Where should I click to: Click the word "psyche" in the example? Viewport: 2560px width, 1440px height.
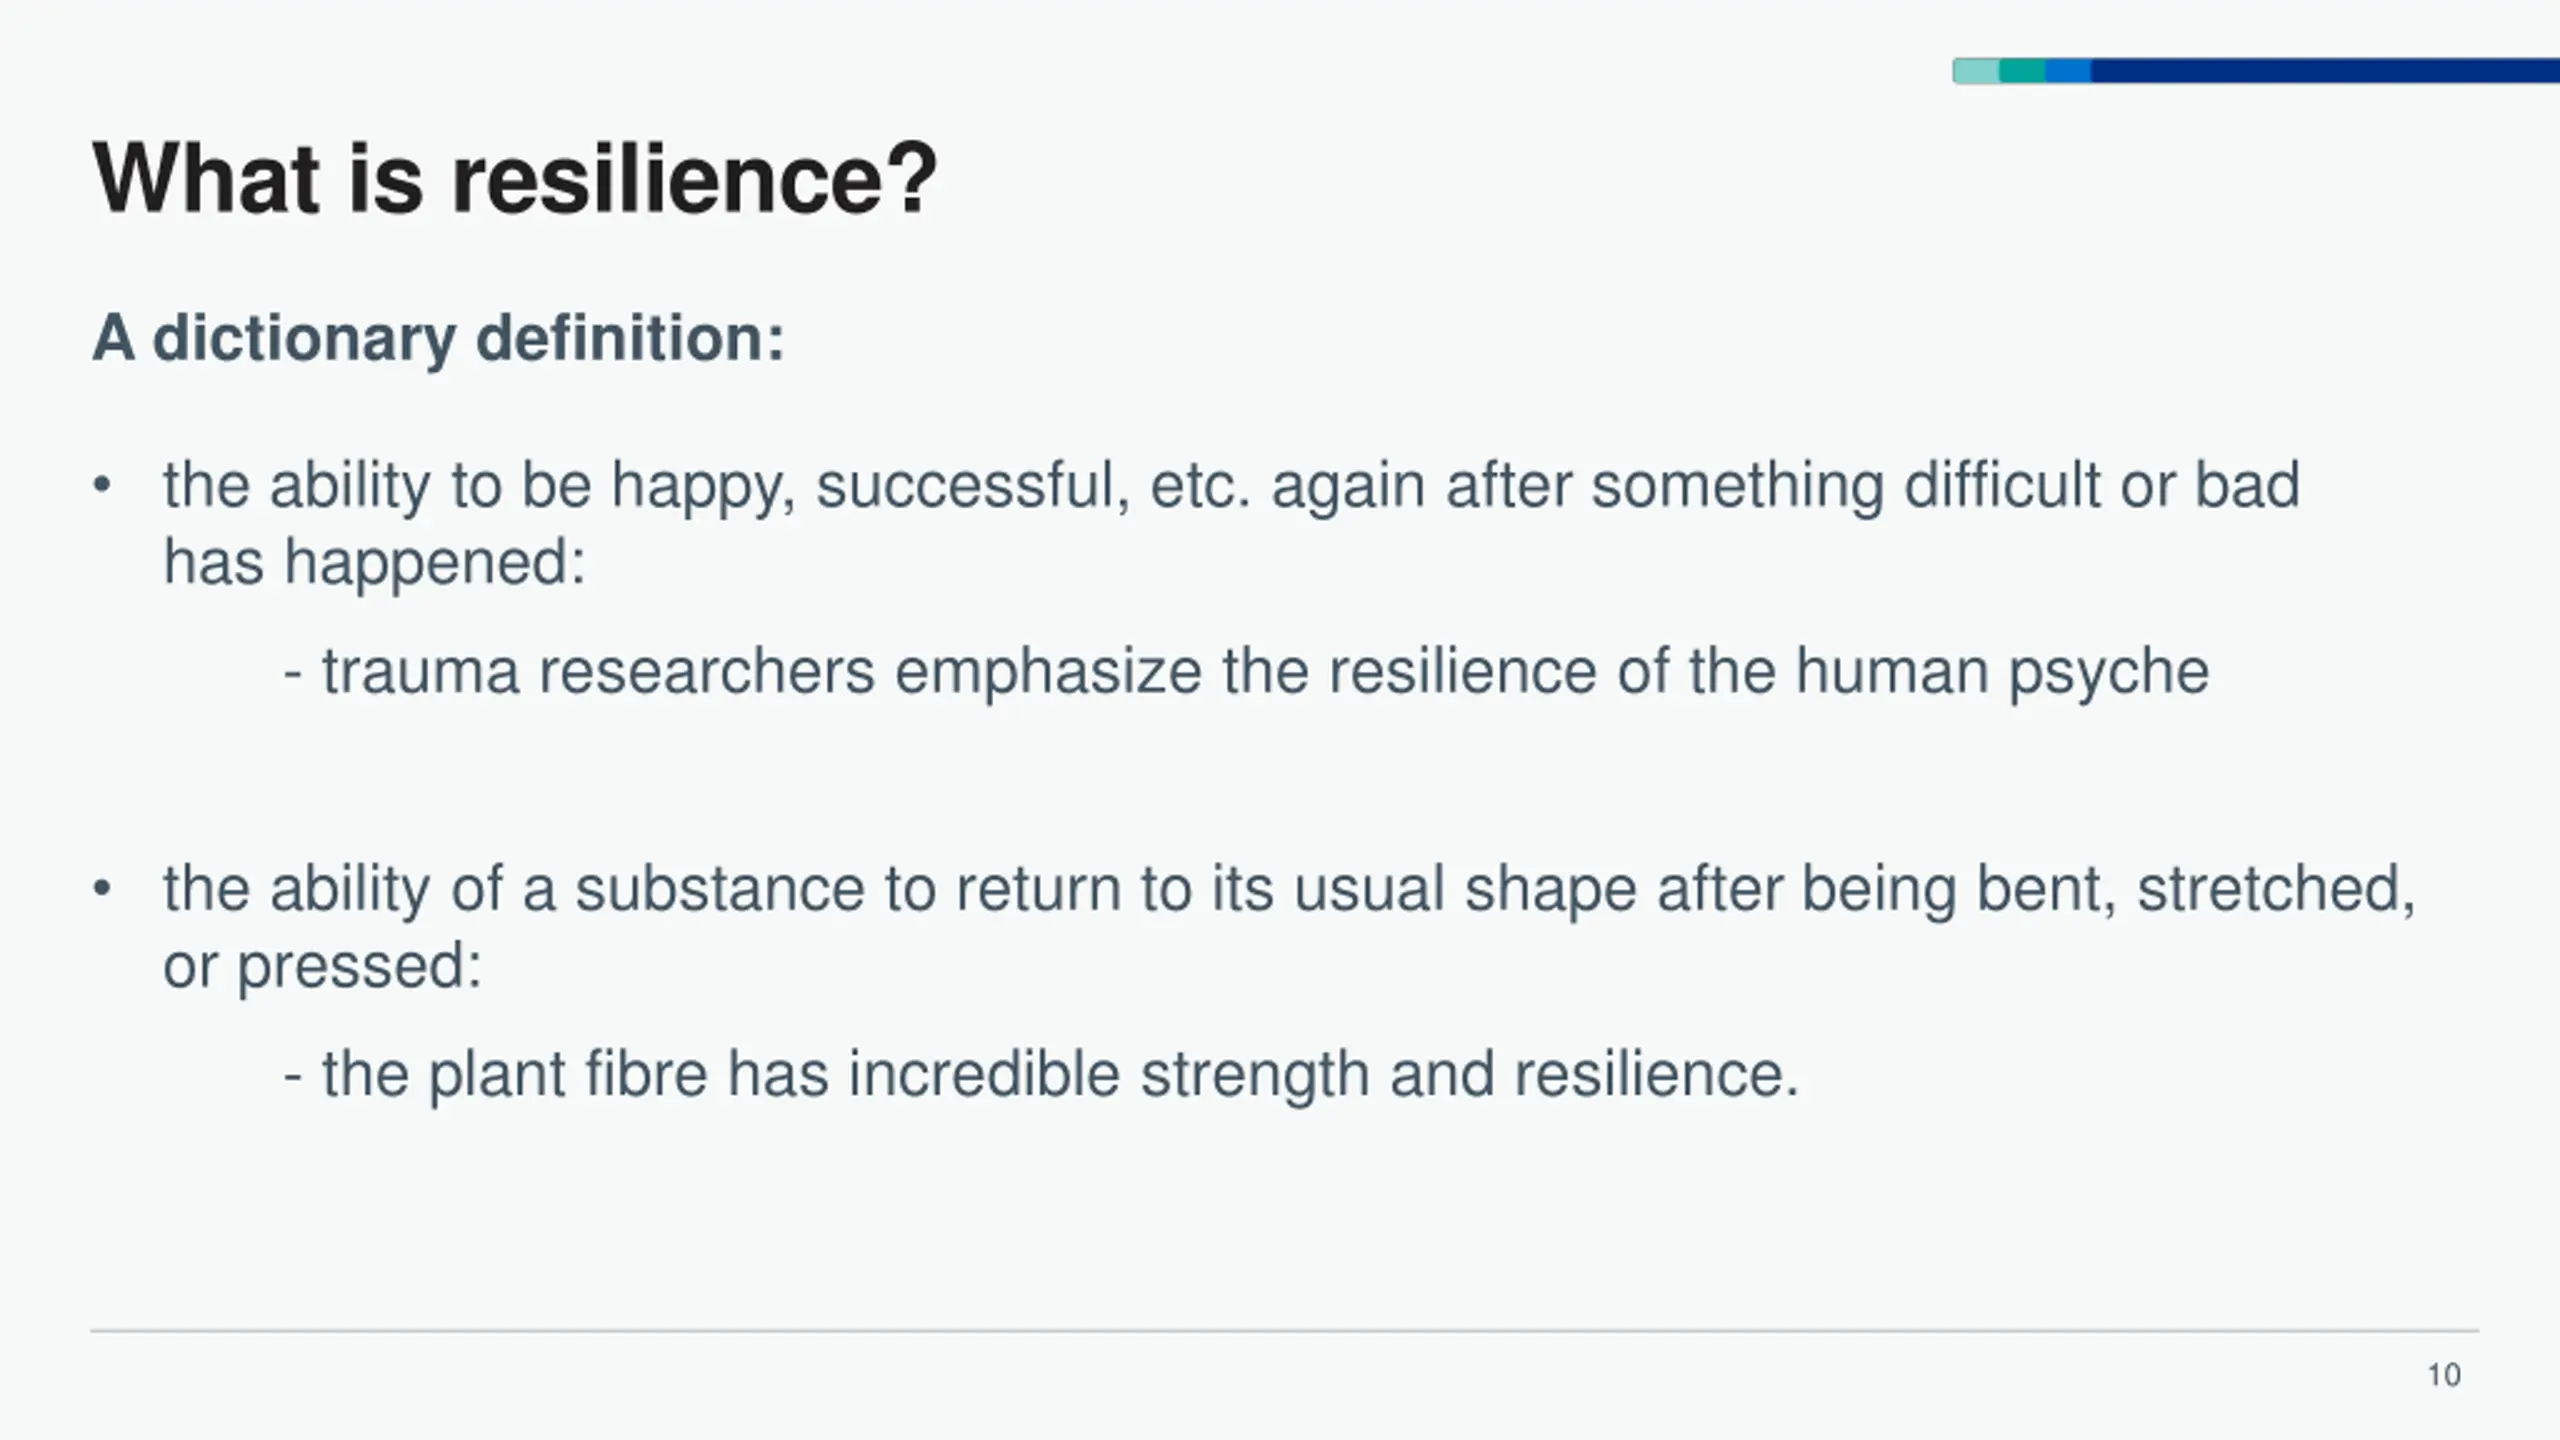(2108, 671)
